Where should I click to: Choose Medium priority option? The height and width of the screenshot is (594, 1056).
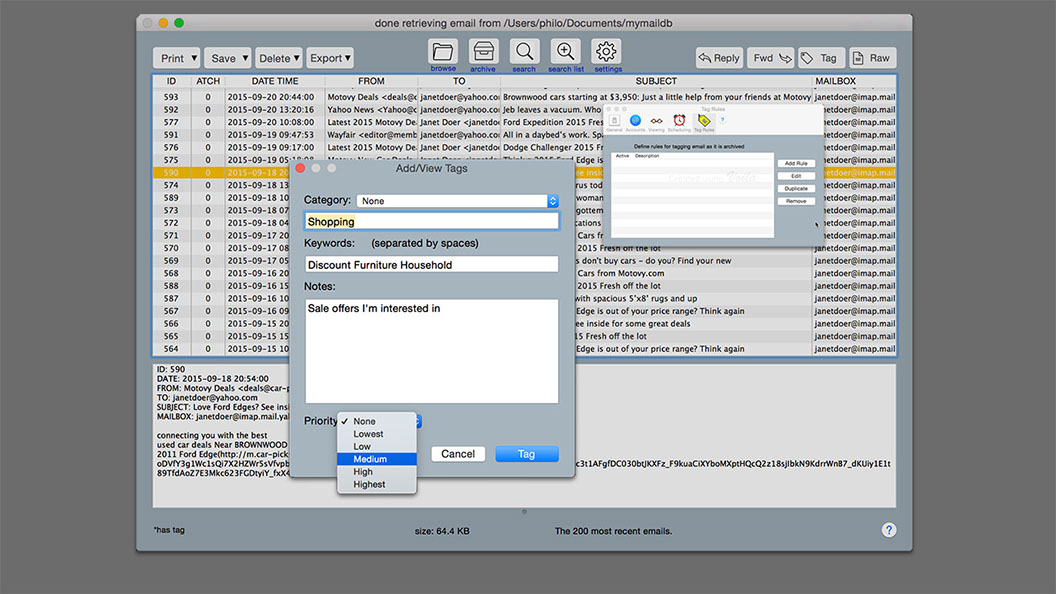point(376,459)
